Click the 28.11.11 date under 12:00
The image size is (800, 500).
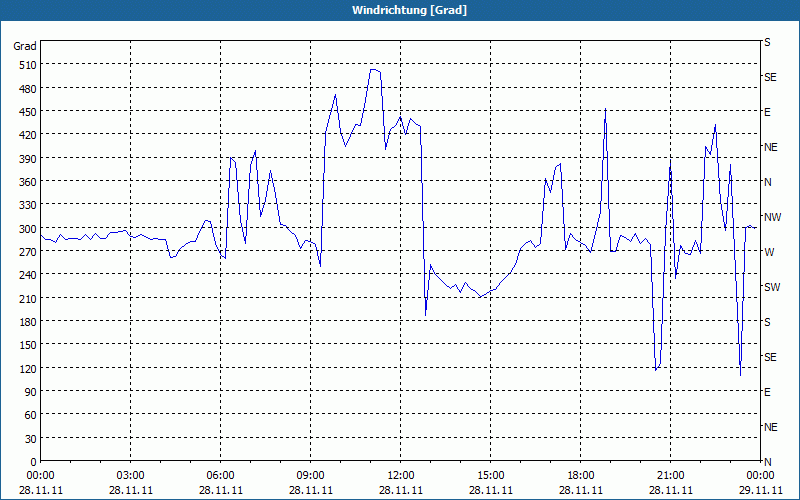click(401, 490)
